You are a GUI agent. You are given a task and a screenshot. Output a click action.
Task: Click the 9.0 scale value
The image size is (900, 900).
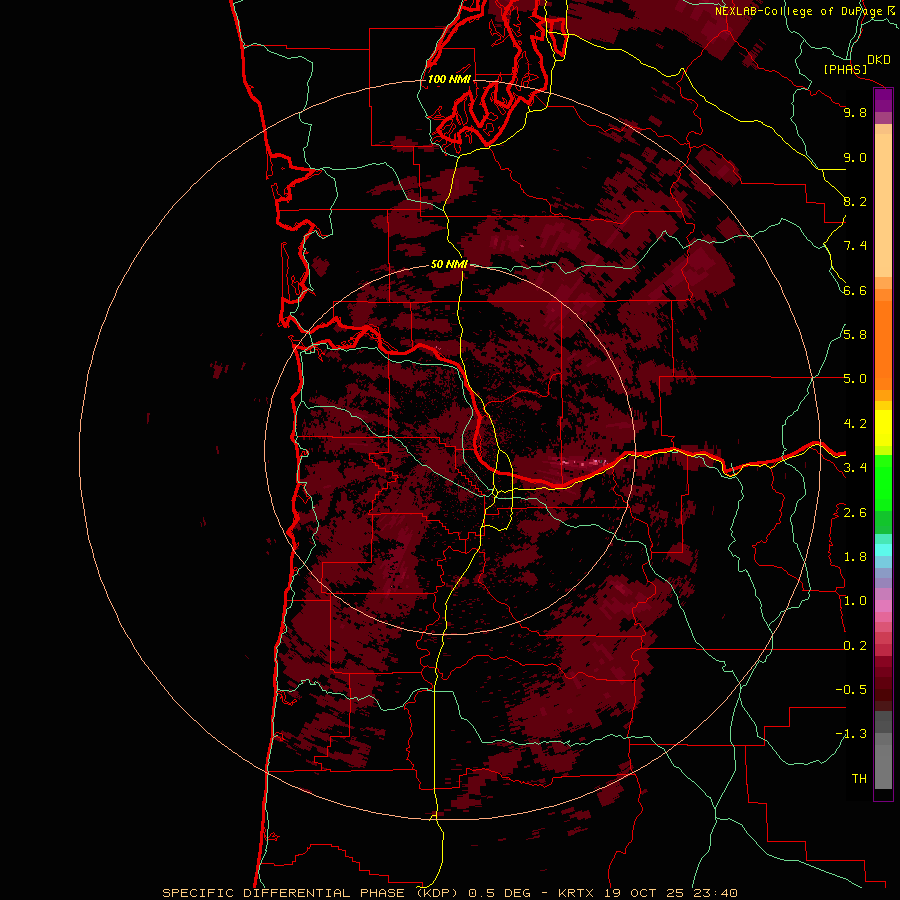(x=855, y=157)
